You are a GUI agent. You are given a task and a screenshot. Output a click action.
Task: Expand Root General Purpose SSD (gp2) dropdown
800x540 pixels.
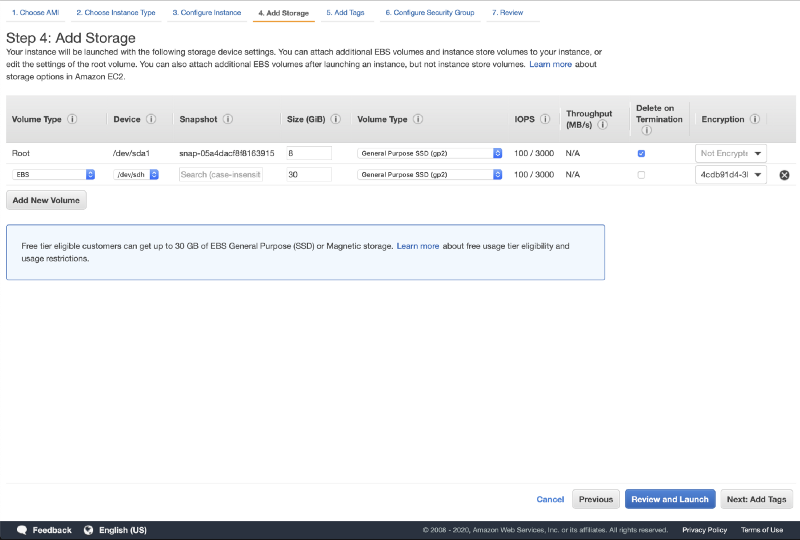pos(430,153)
